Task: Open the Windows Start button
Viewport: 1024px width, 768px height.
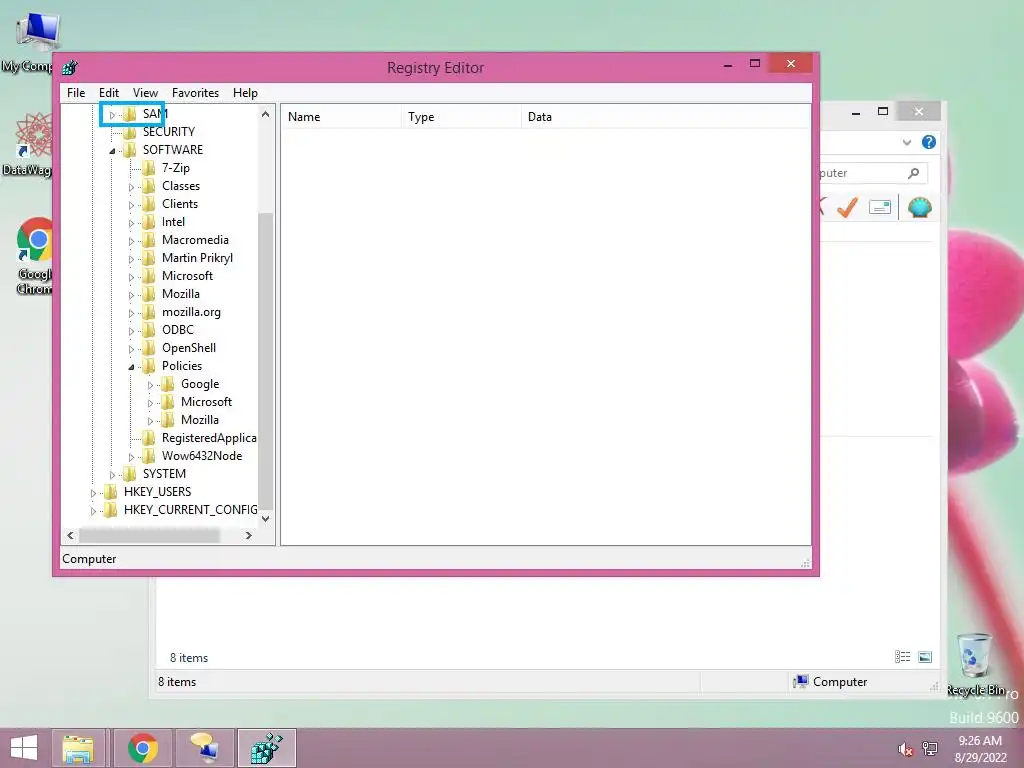Action: pyautogui.click(x=24, y=748)
